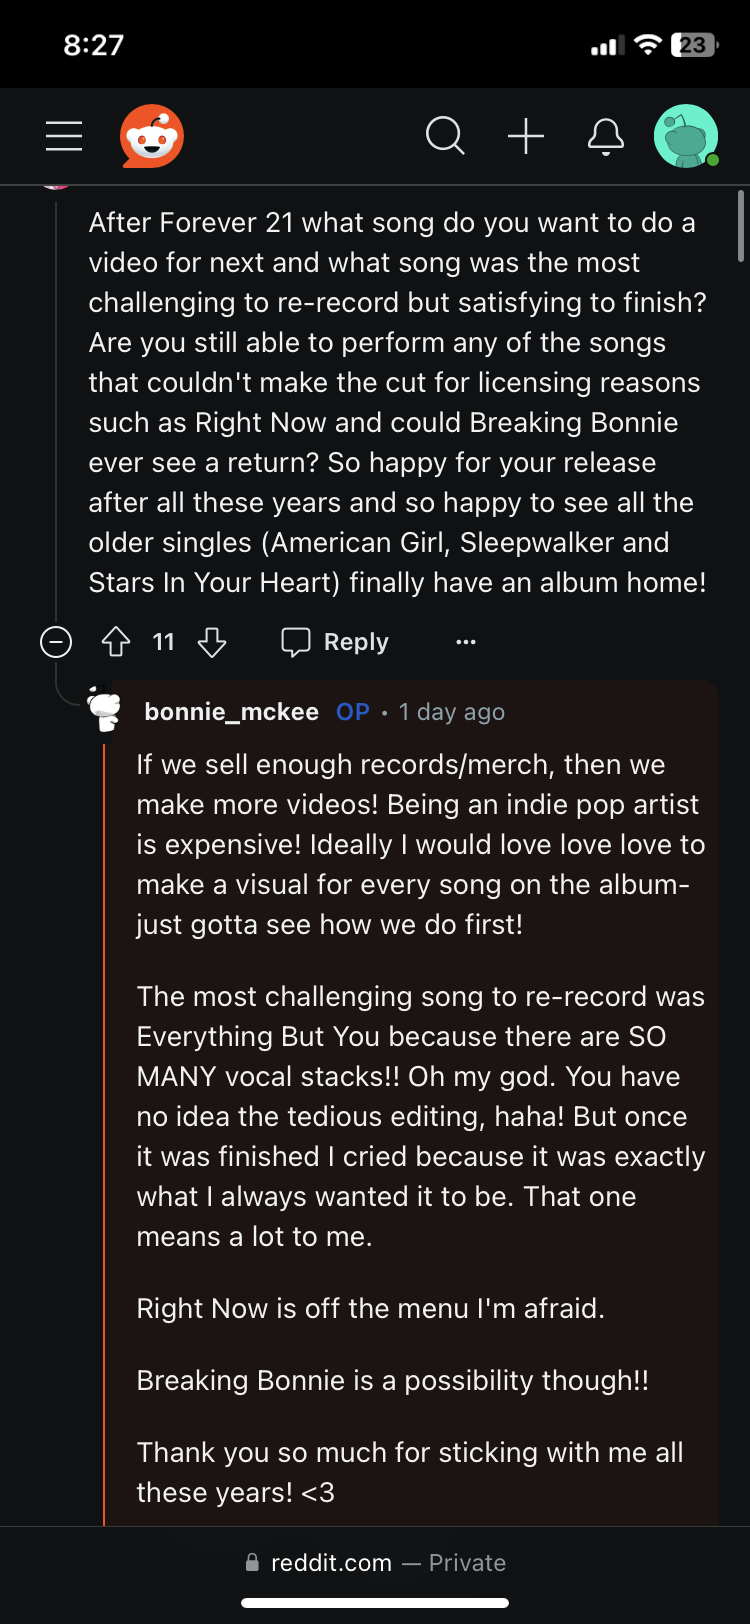Tap the lock icon in the address bar

click(252, 1563)
